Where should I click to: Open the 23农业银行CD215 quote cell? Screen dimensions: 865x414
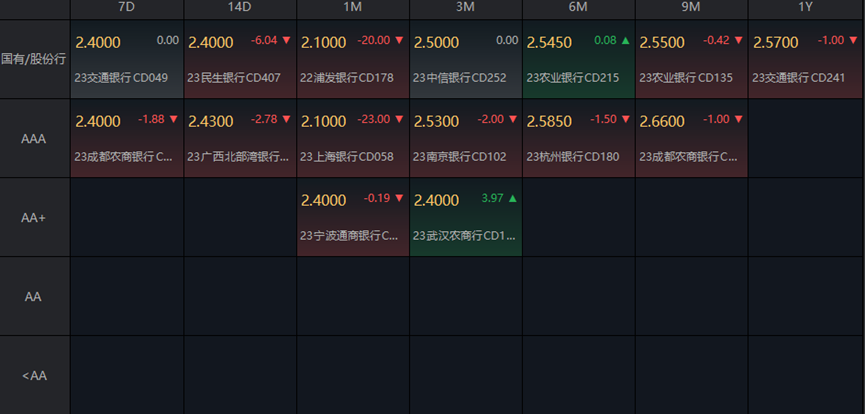coord(579,60)
